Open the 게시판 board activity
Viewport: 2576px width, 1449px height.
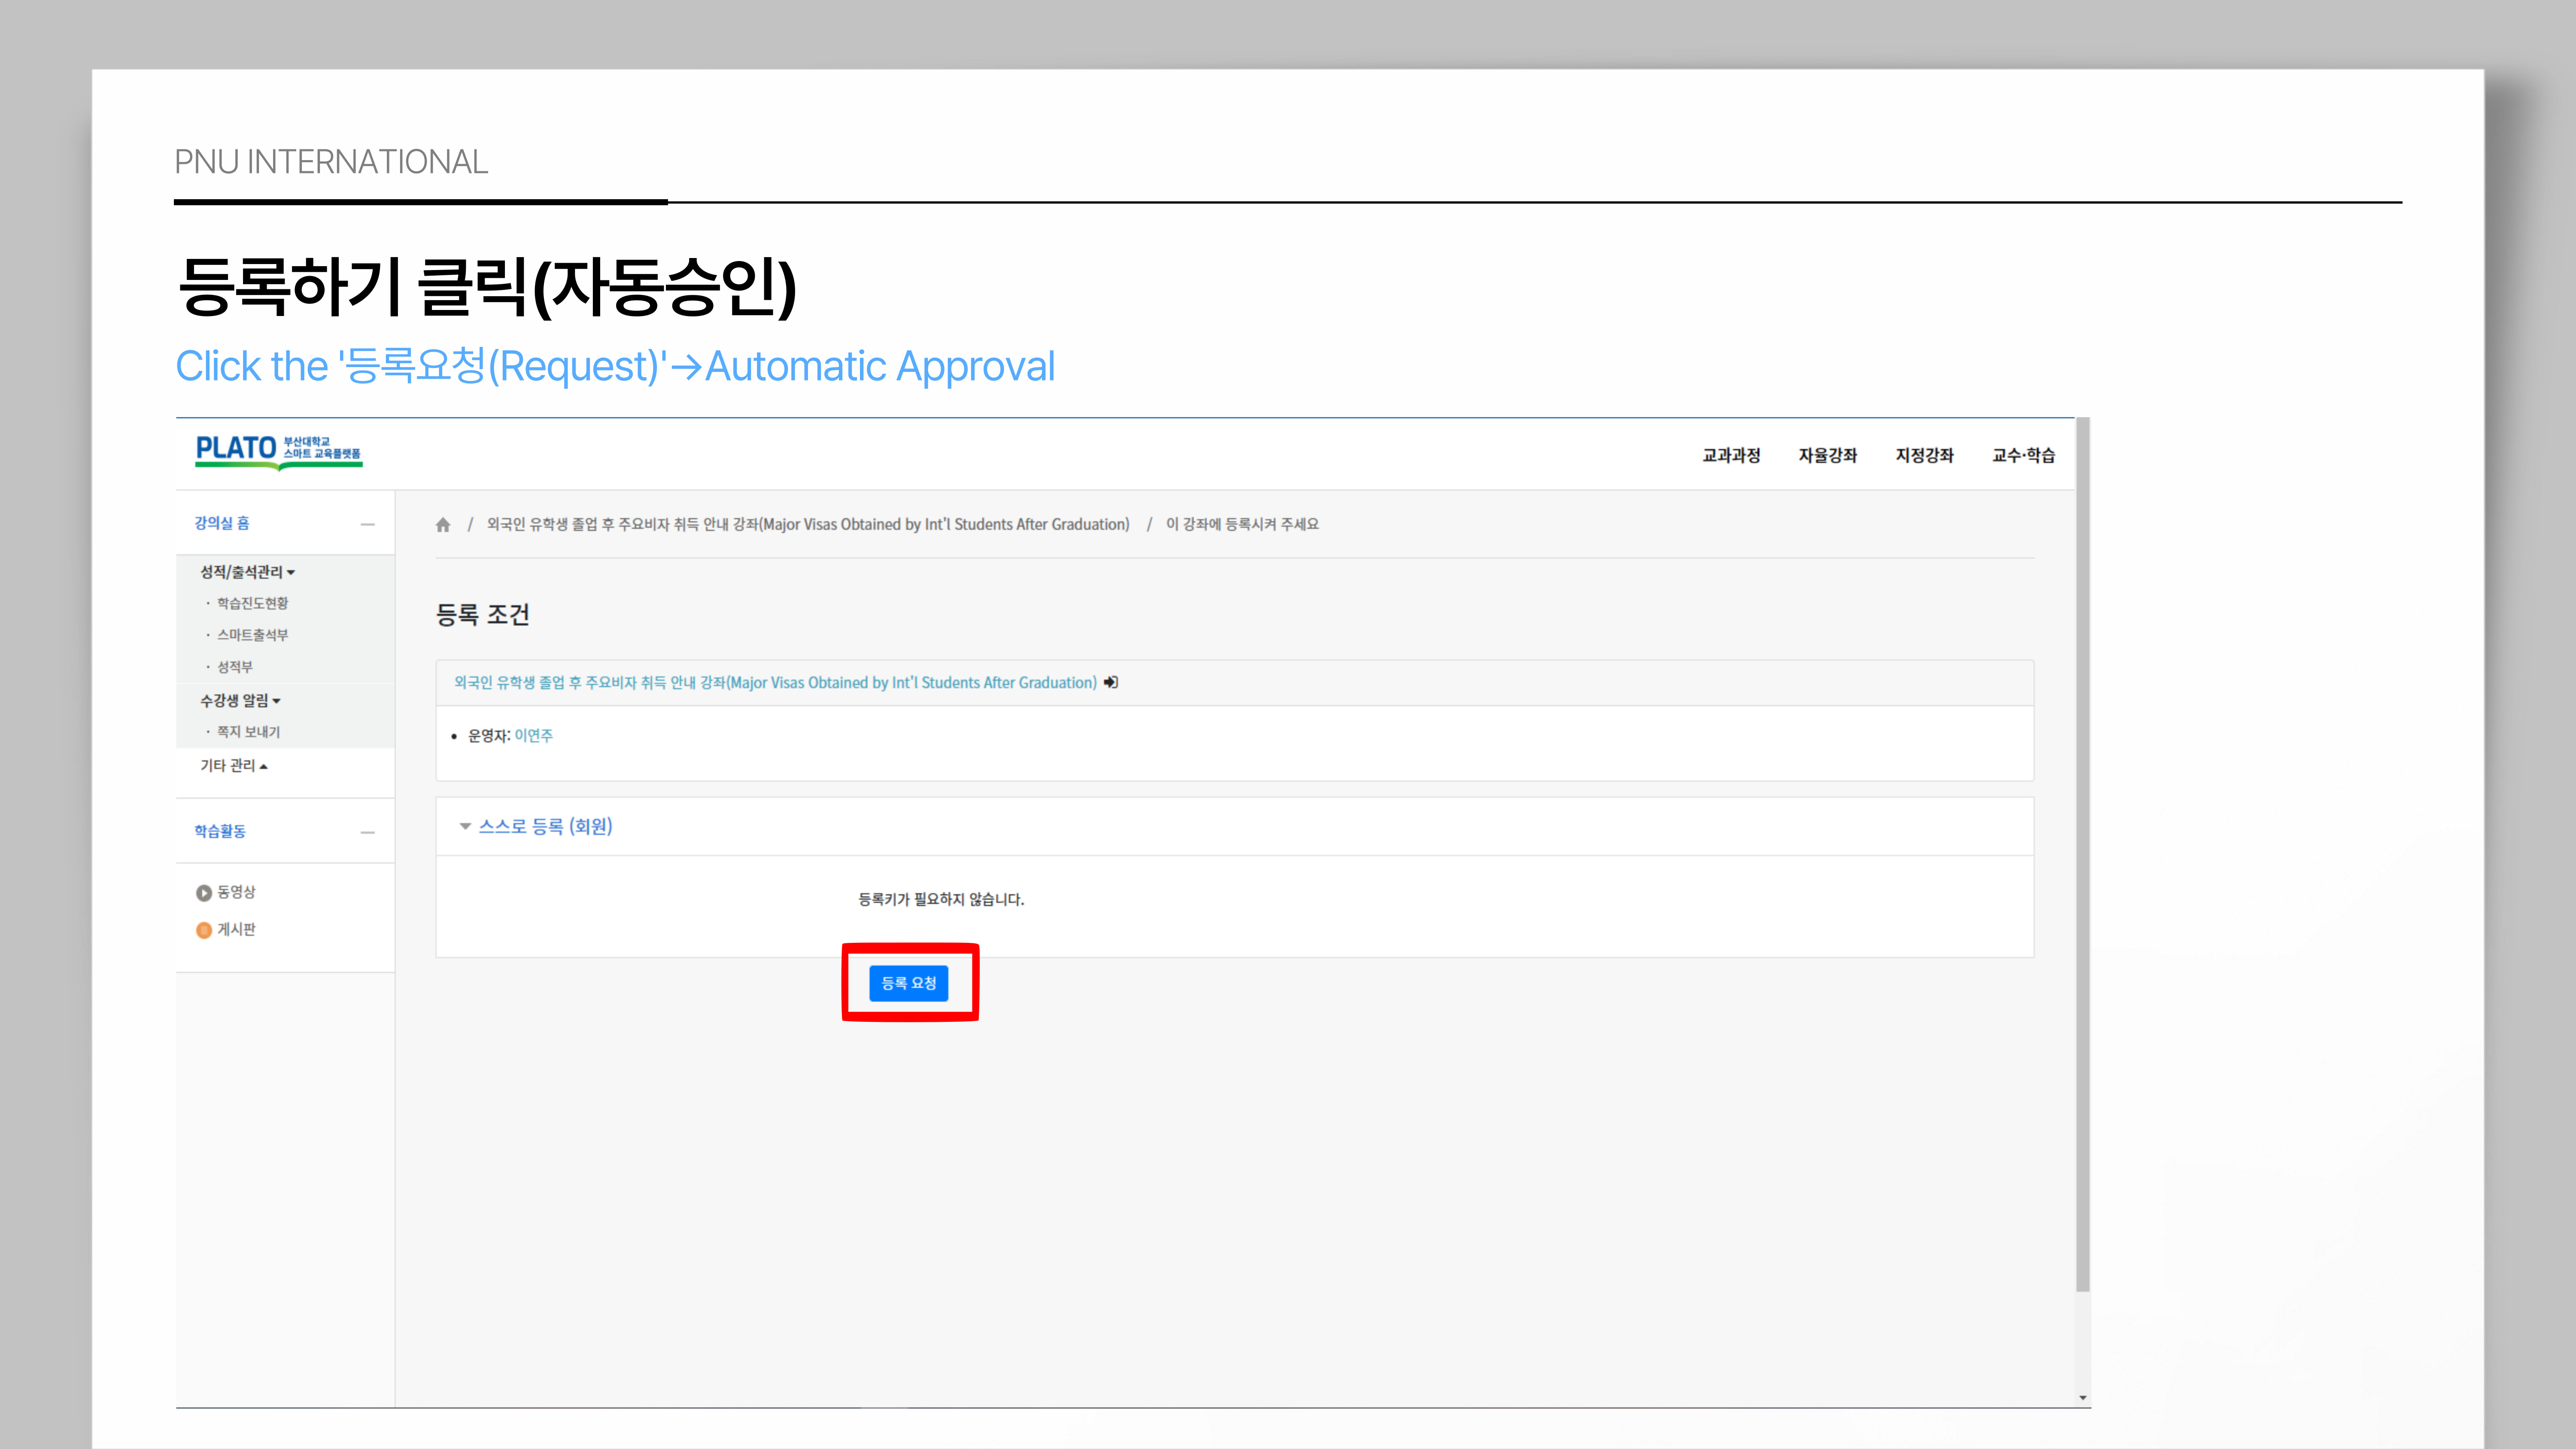click(x=236, y=930)
